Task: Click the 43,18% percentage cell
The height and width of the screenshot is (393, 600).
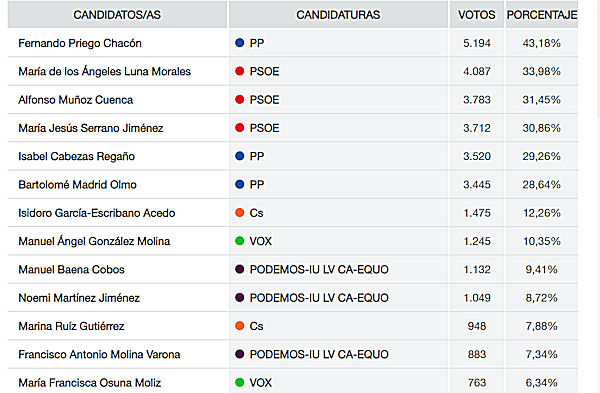Action: point(542,43)
